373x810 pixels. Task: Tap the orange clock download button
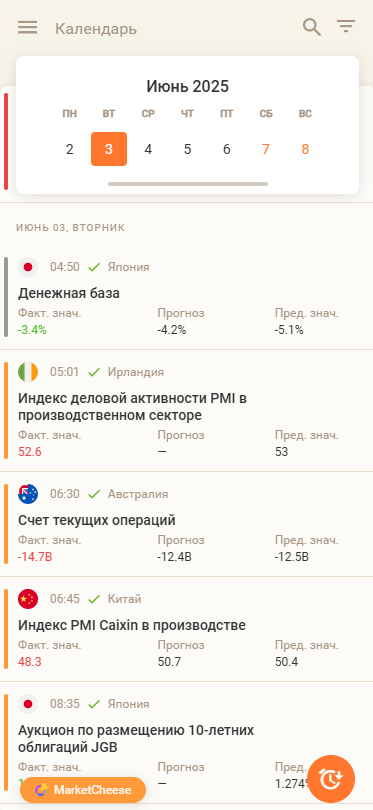point(331,778)
